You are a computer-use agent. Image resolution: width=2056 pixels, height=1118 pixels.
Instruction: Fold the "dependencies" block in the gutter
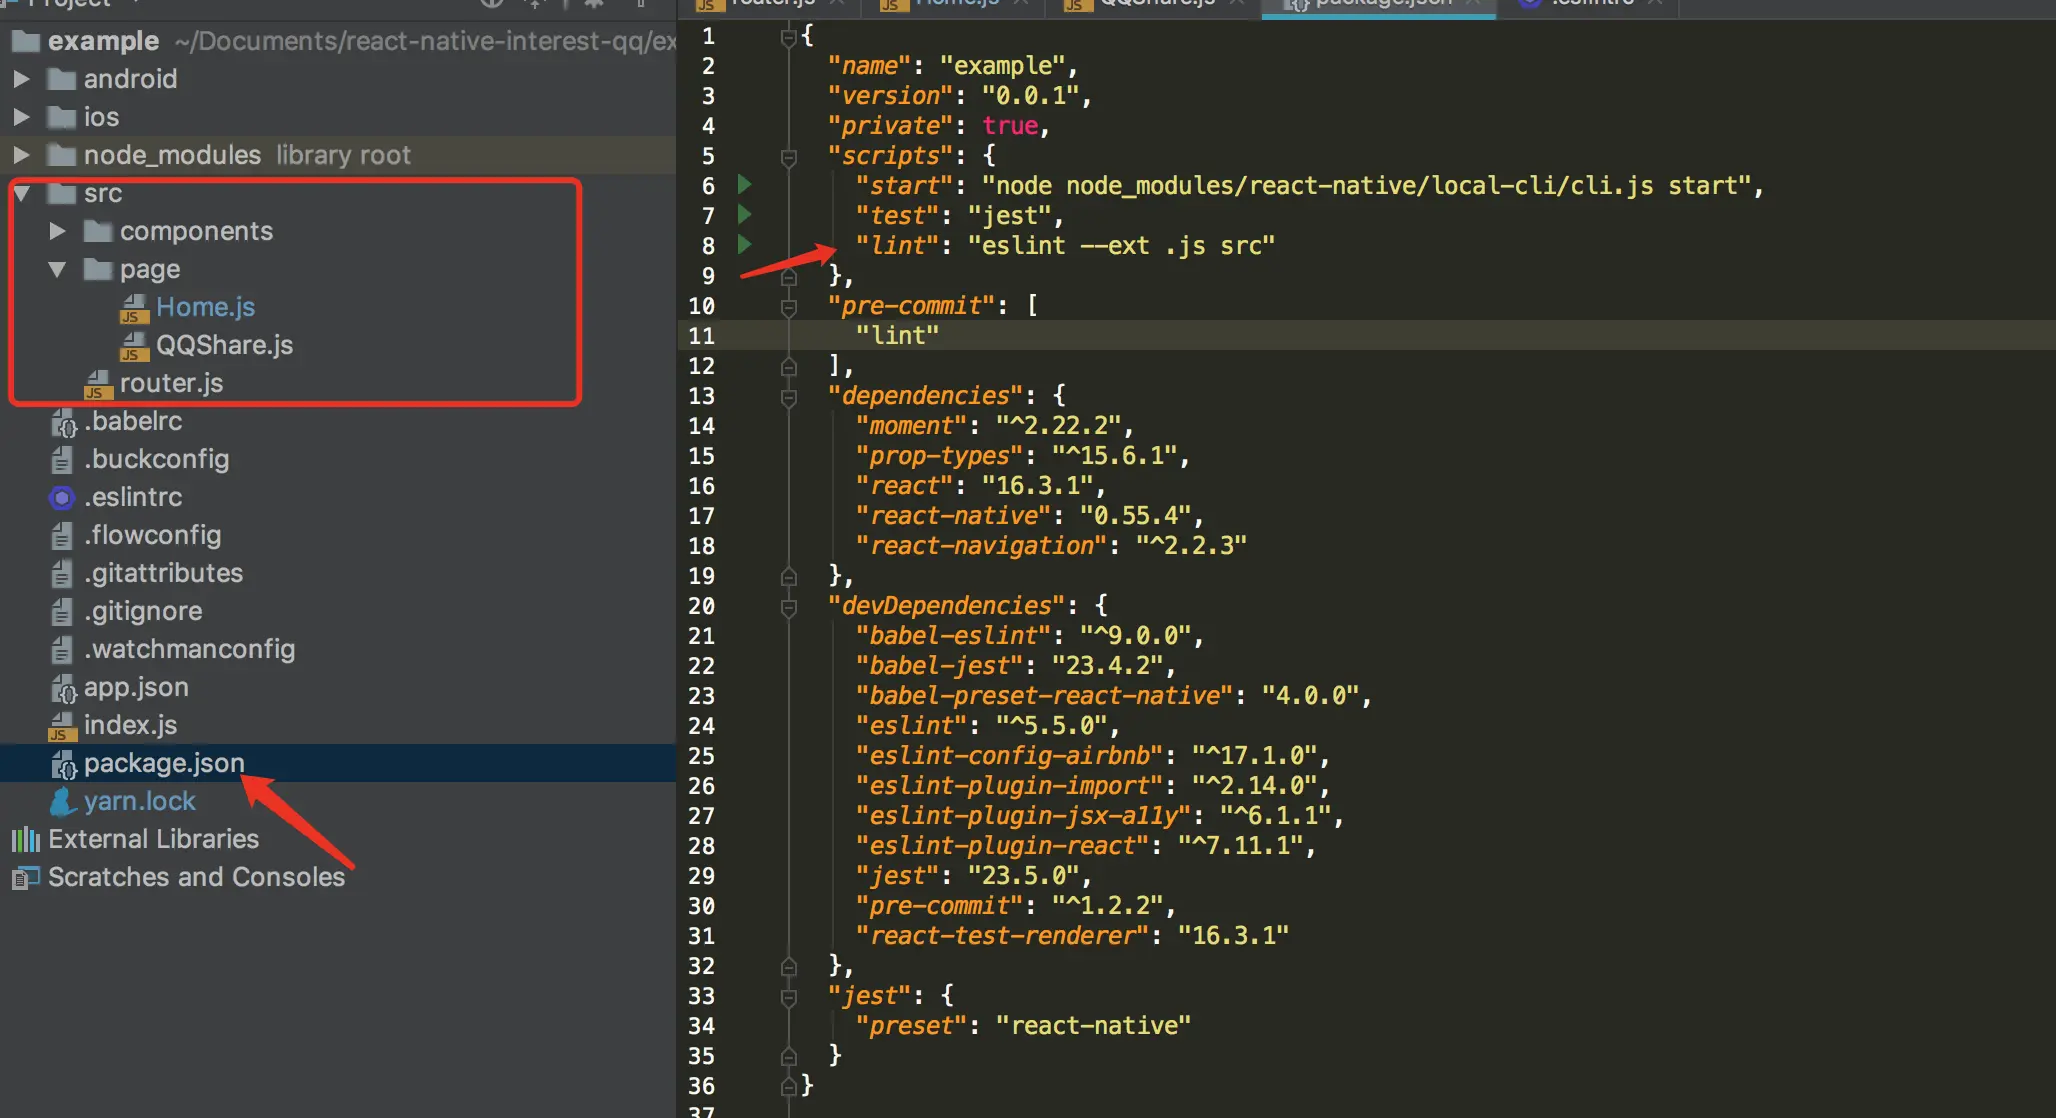(788, 397)
